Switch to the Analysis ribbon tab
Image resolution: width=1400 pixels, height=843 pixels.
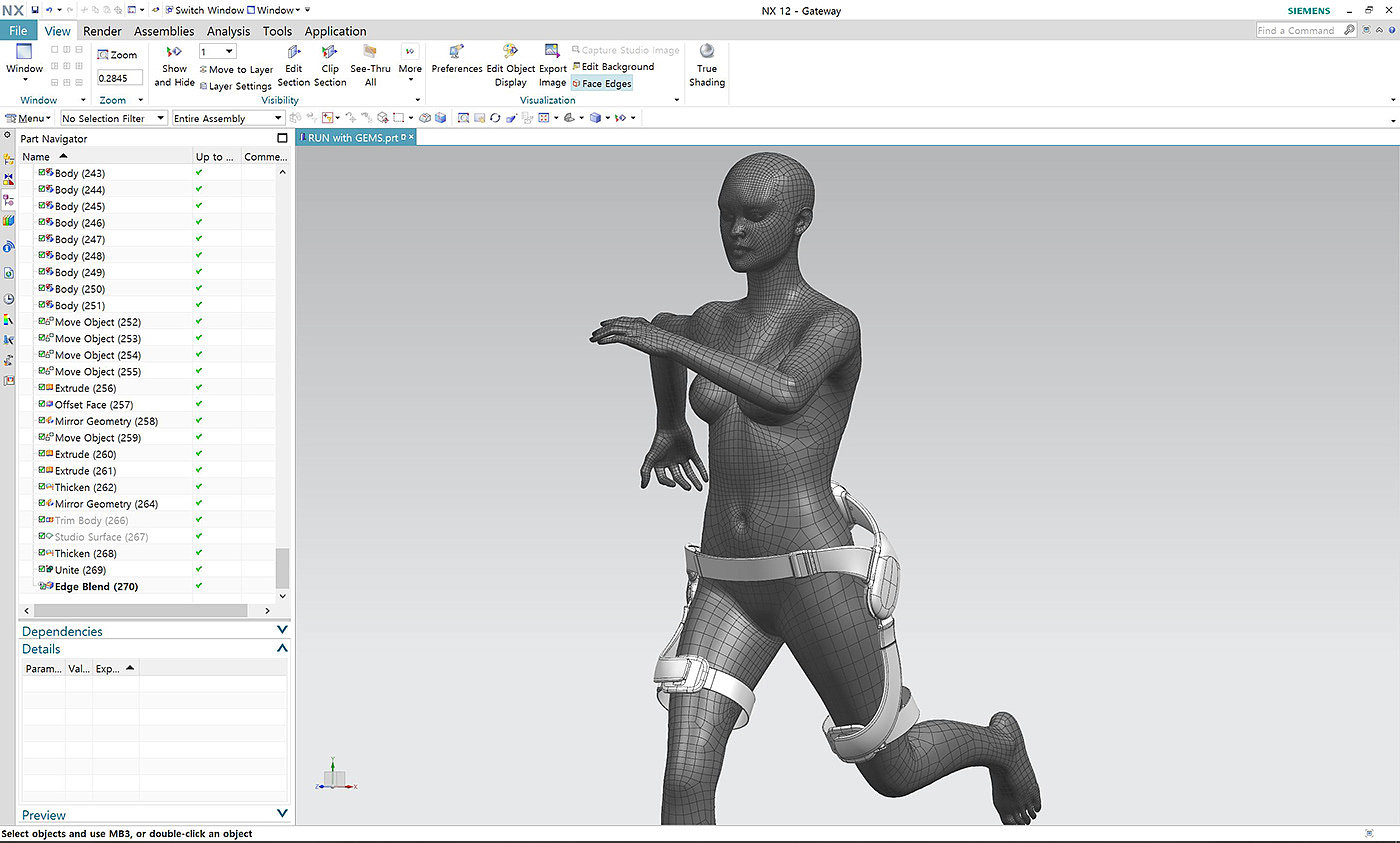(228, 31)
